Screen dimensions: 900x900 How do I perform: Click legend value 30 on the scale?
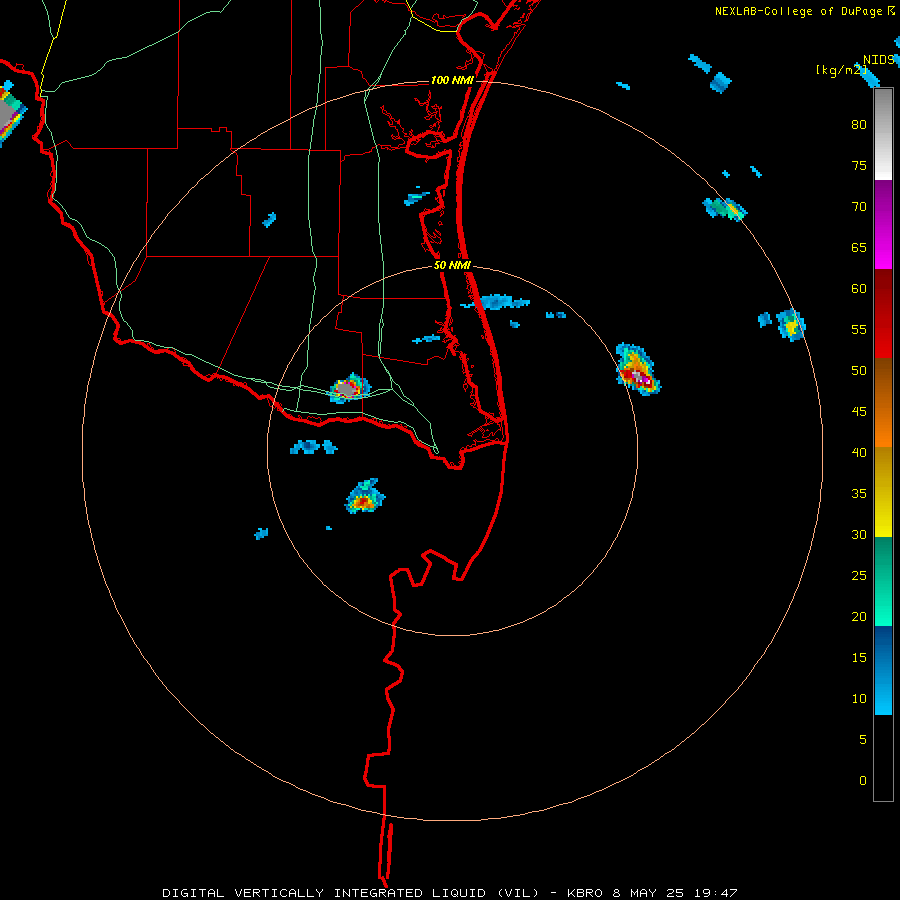(x=859, y=534)
